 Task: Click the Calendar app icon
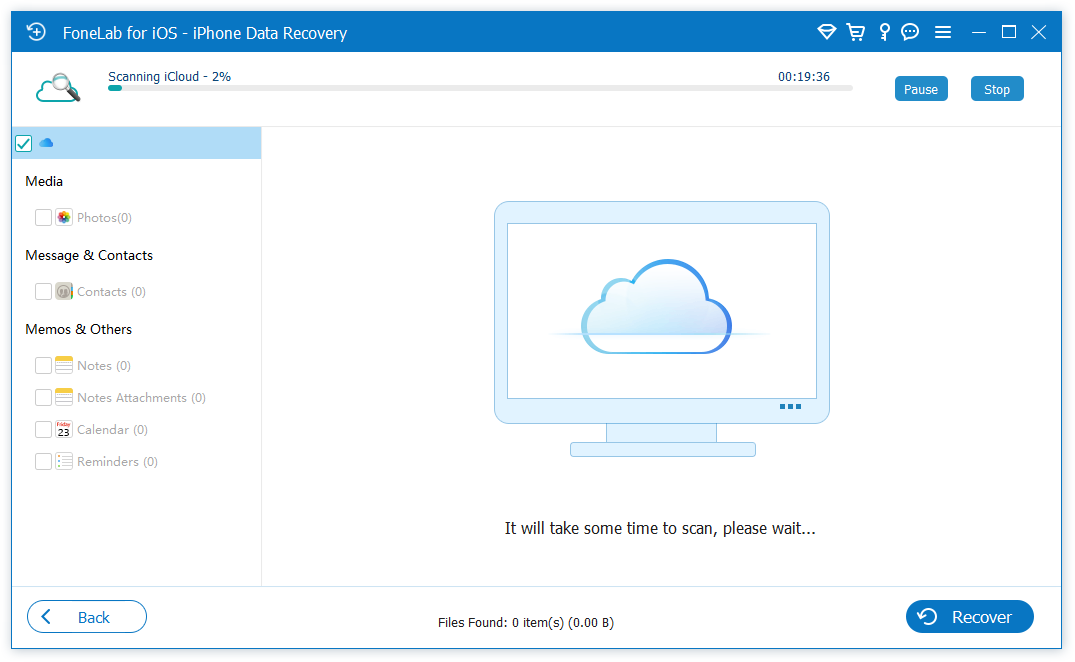click(x=64, y=430)
